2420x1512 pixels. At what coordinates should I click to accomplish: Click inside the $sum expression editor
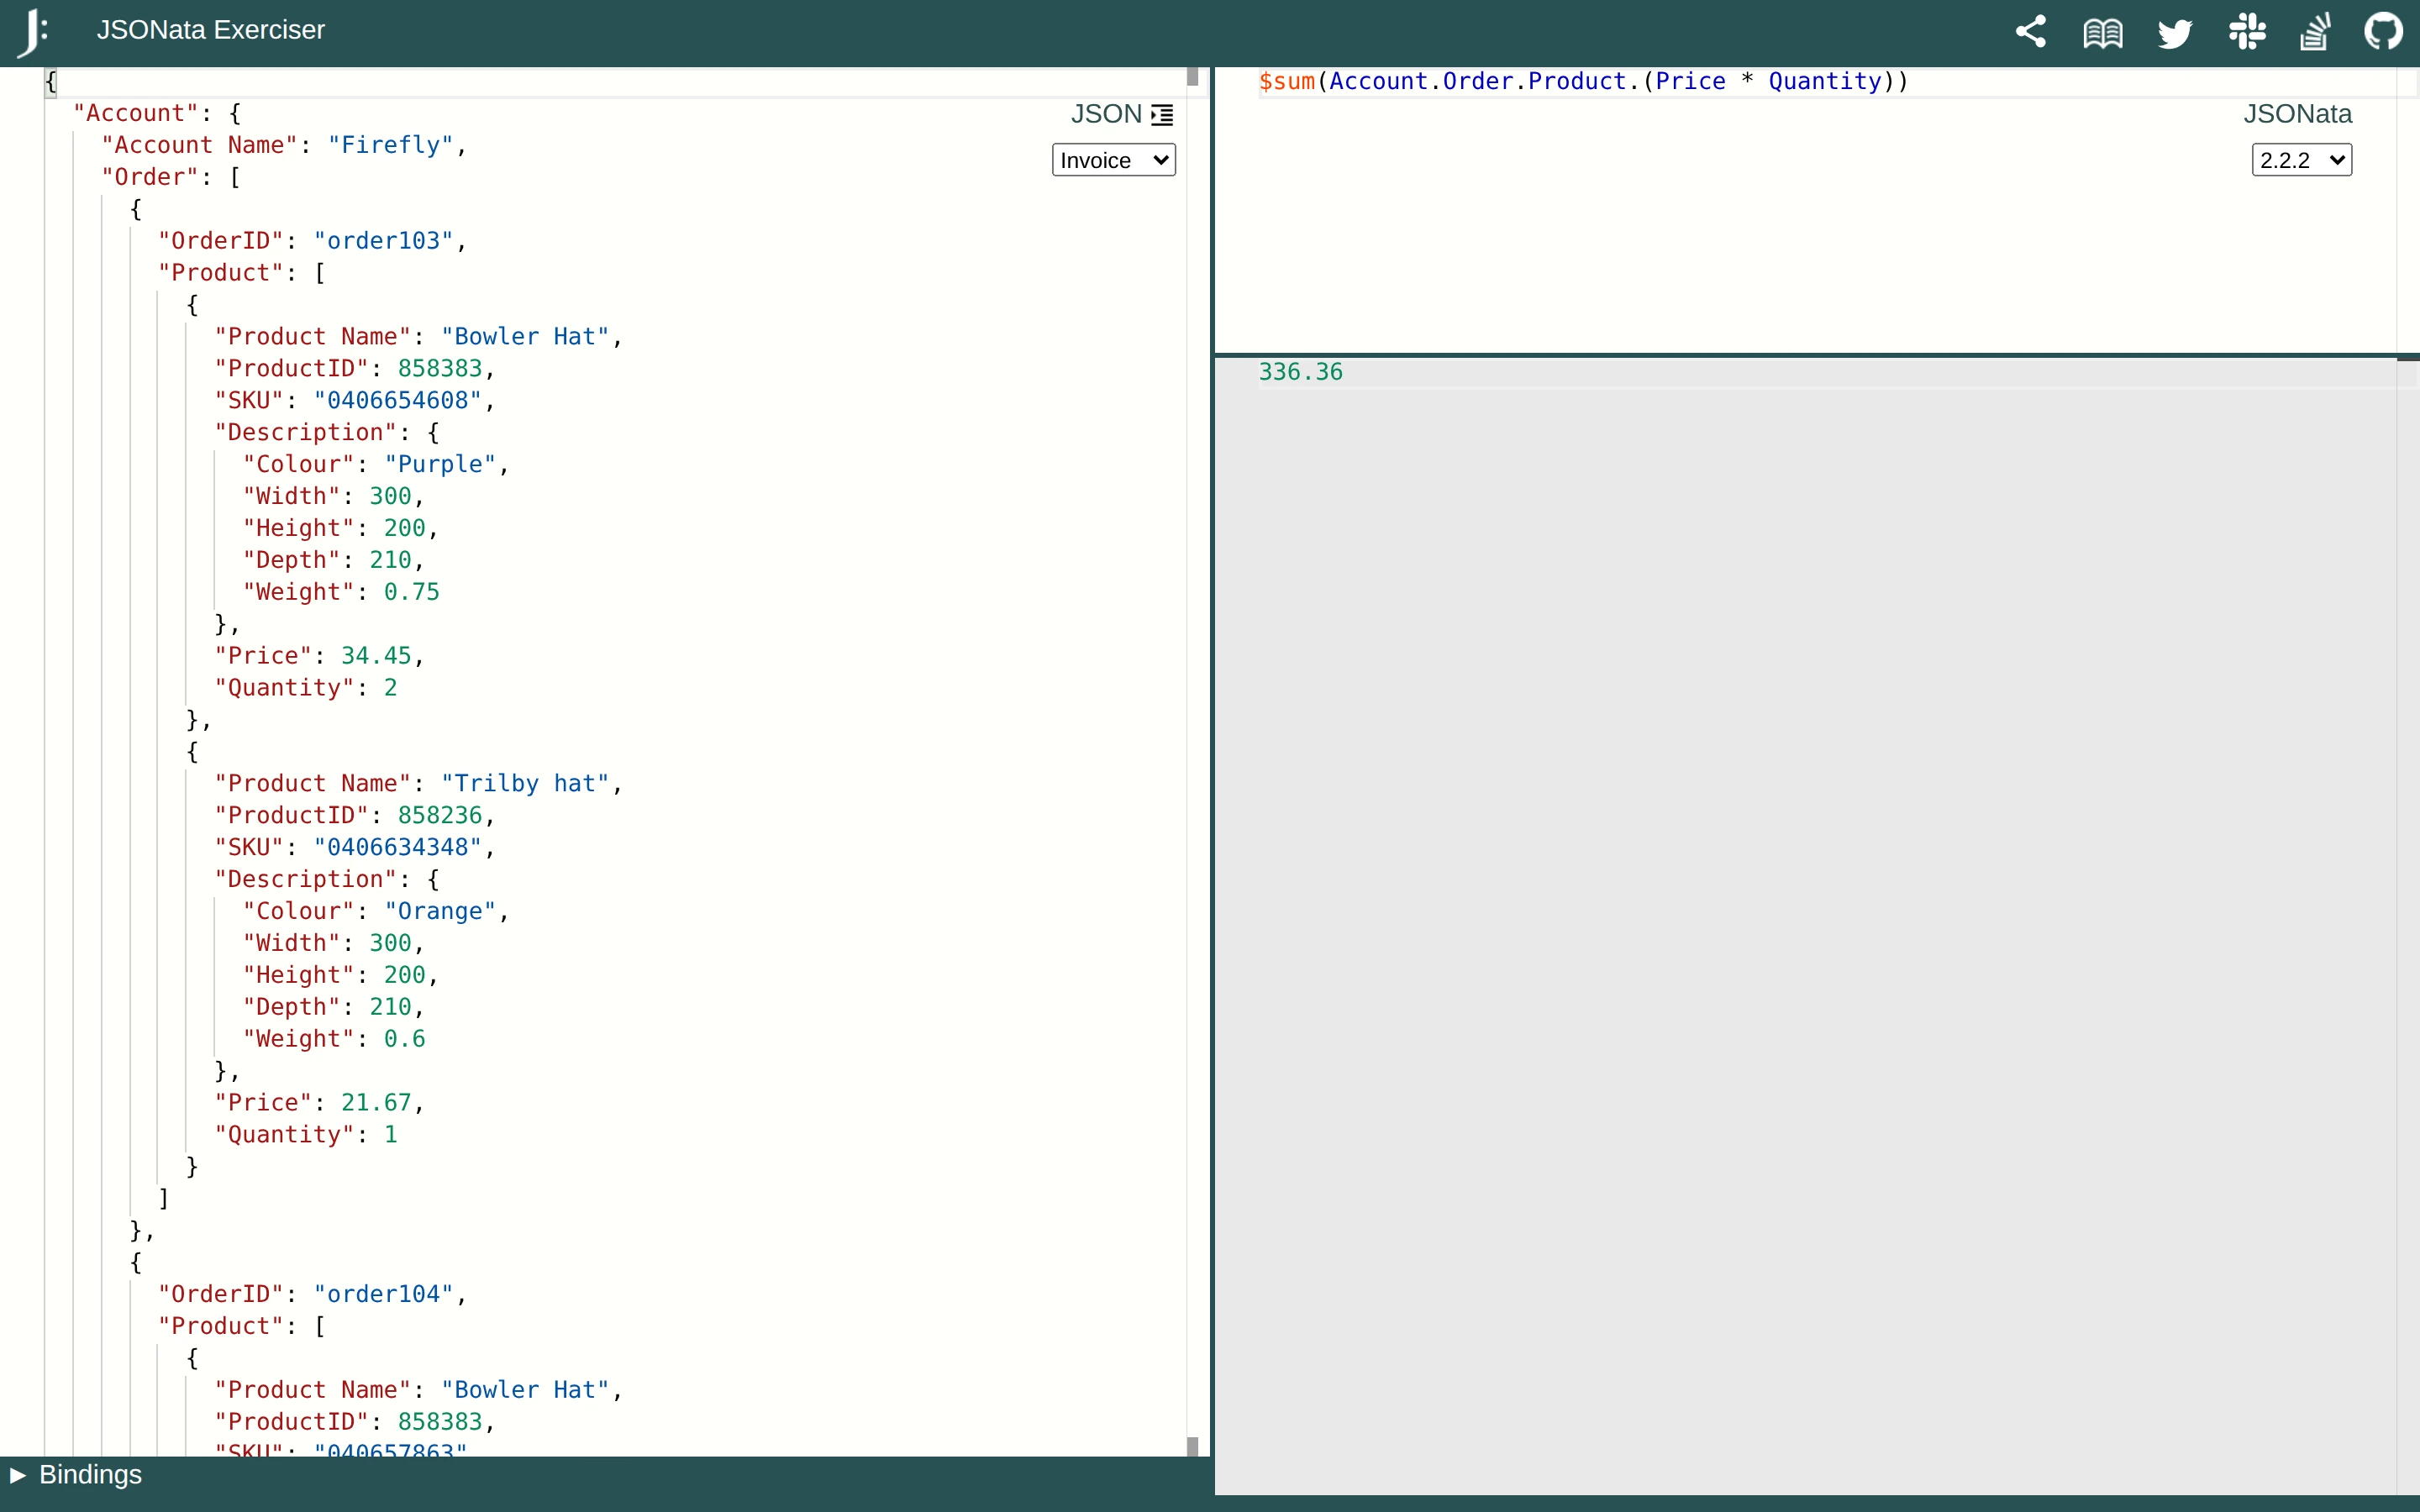(1805, 210)
